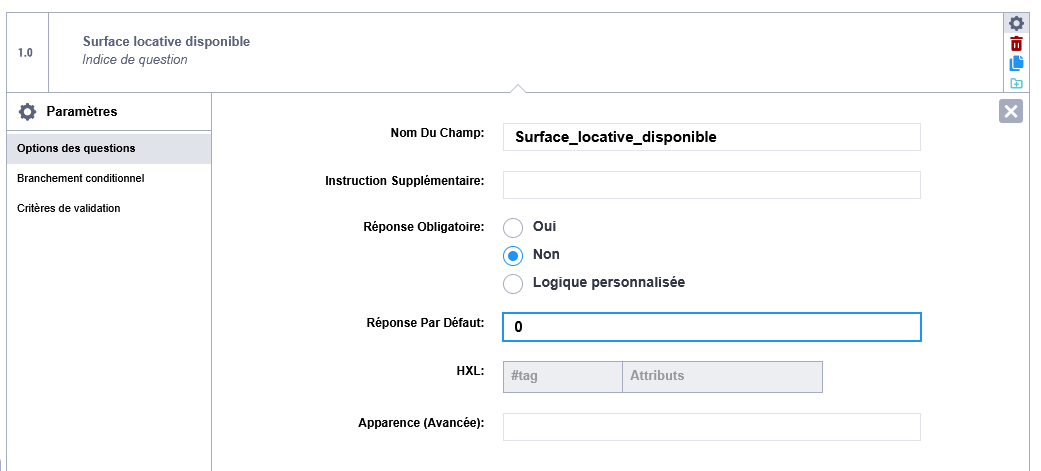
Task: Select Oui for Réponse Obligatoire
Action: [513, 228]
